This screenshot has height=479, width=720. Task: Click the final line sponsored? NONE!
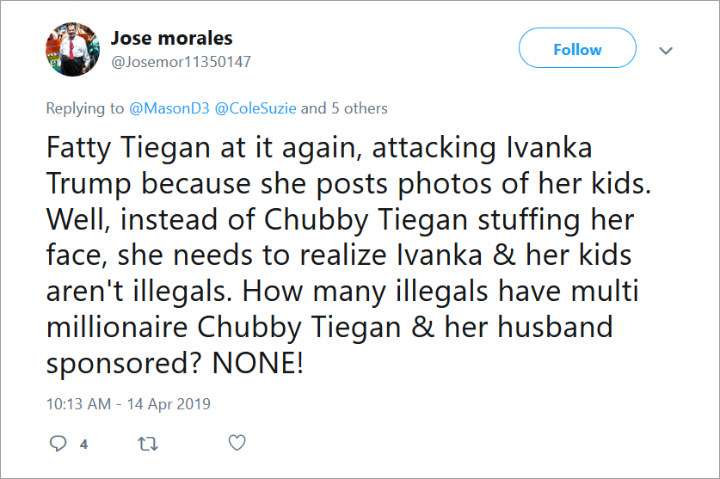(x=175, y=363)
